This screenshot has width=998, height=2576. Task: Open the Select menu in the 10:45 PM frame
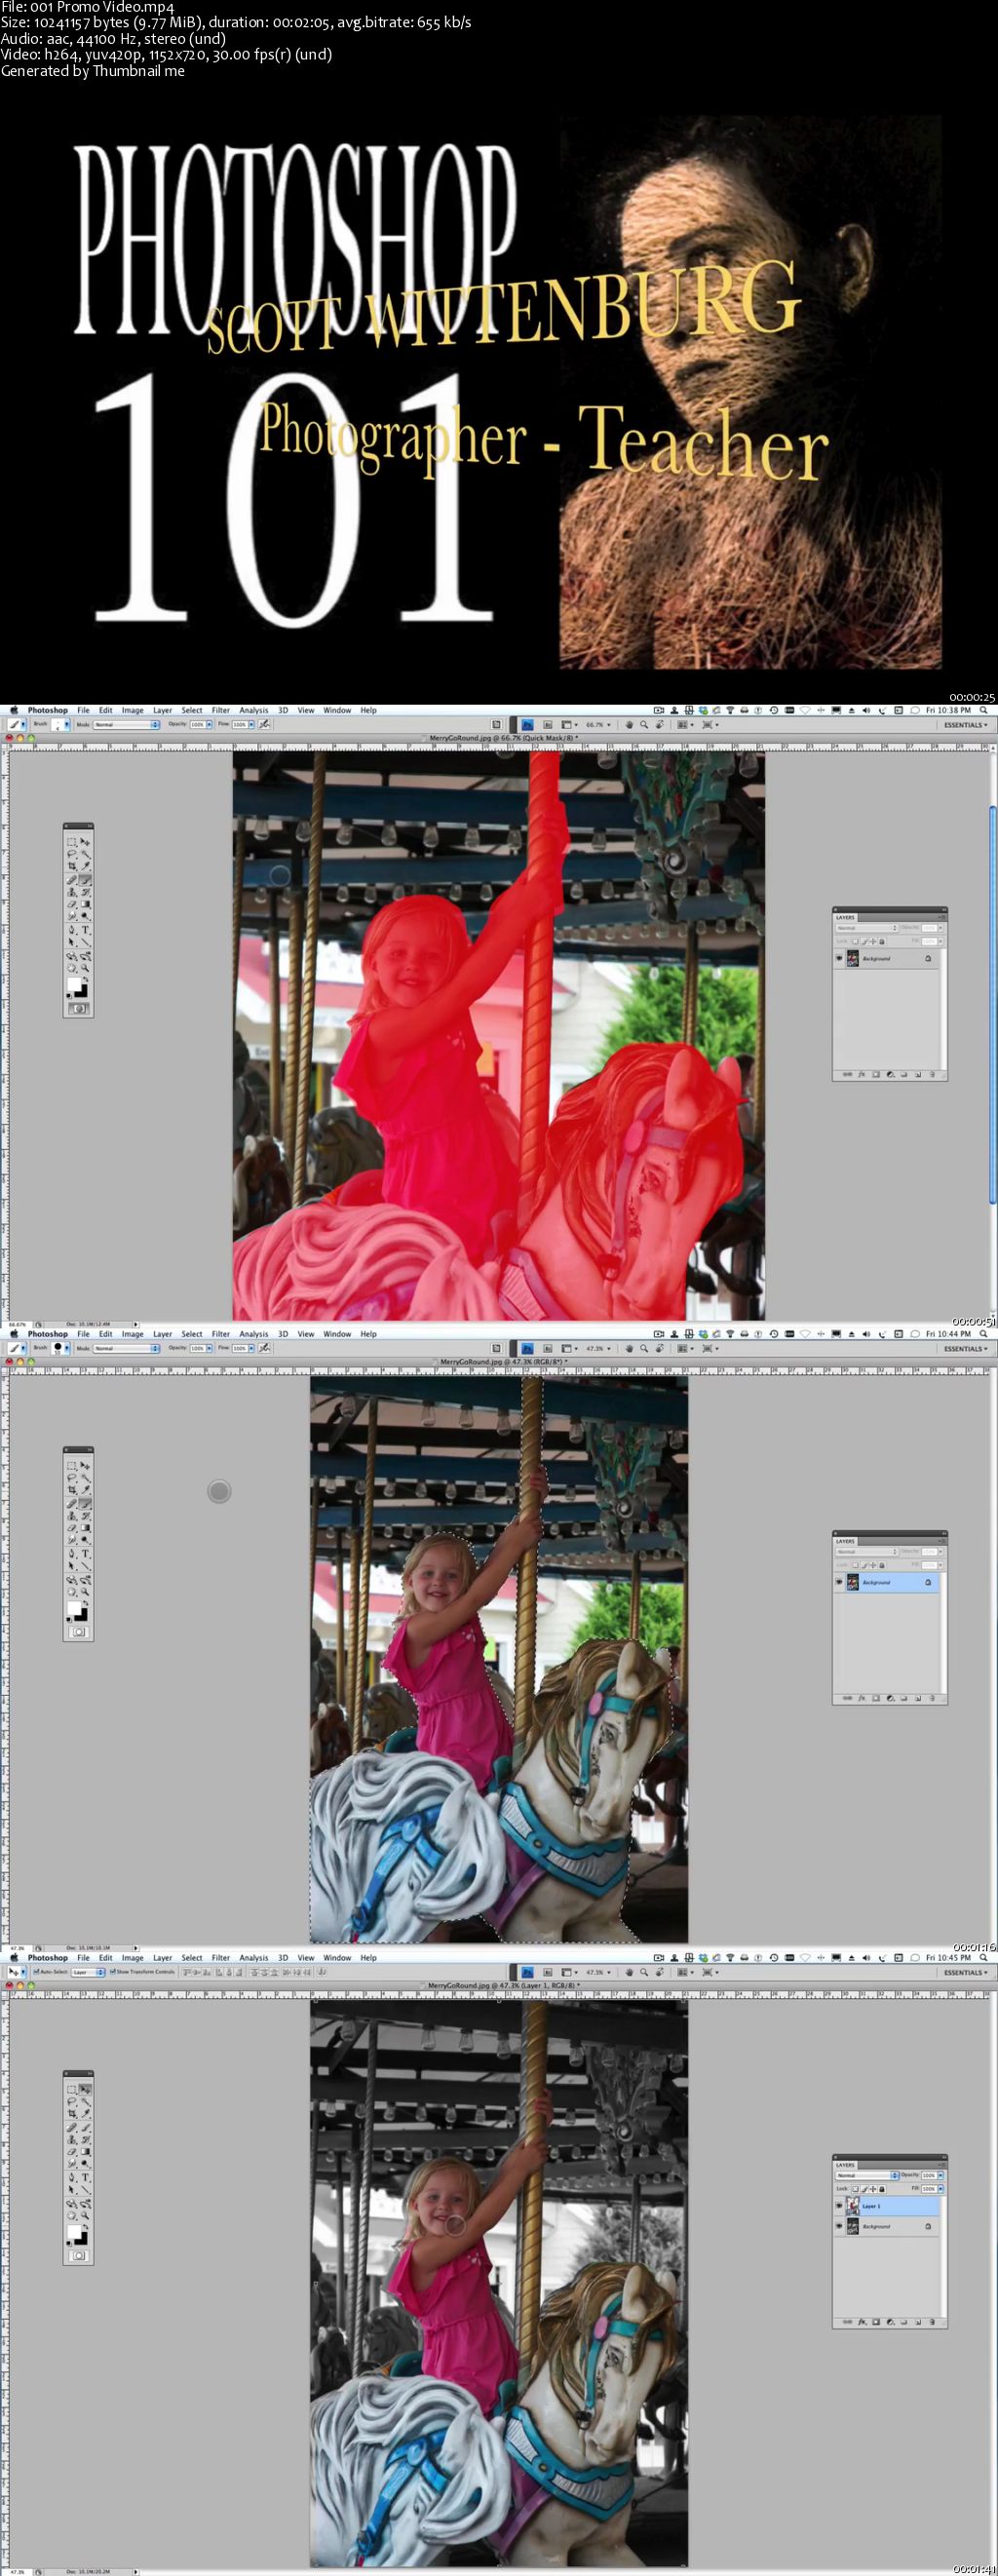(192, 1958)
